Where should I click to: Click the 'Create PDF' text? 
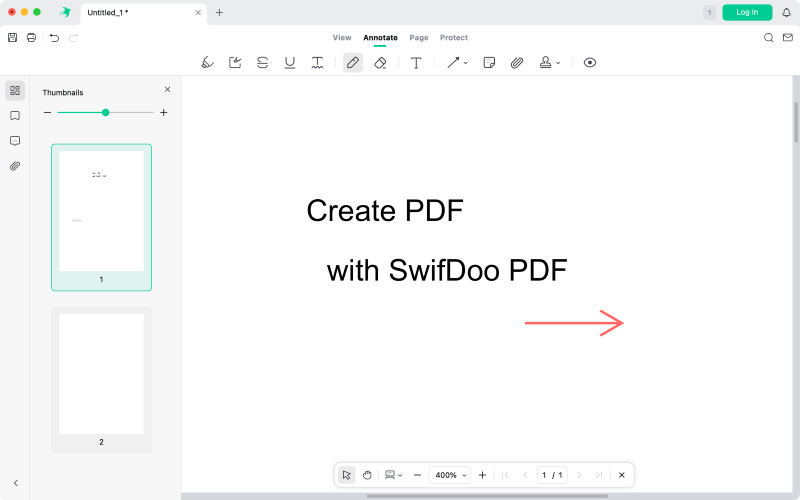coord(385,211)
